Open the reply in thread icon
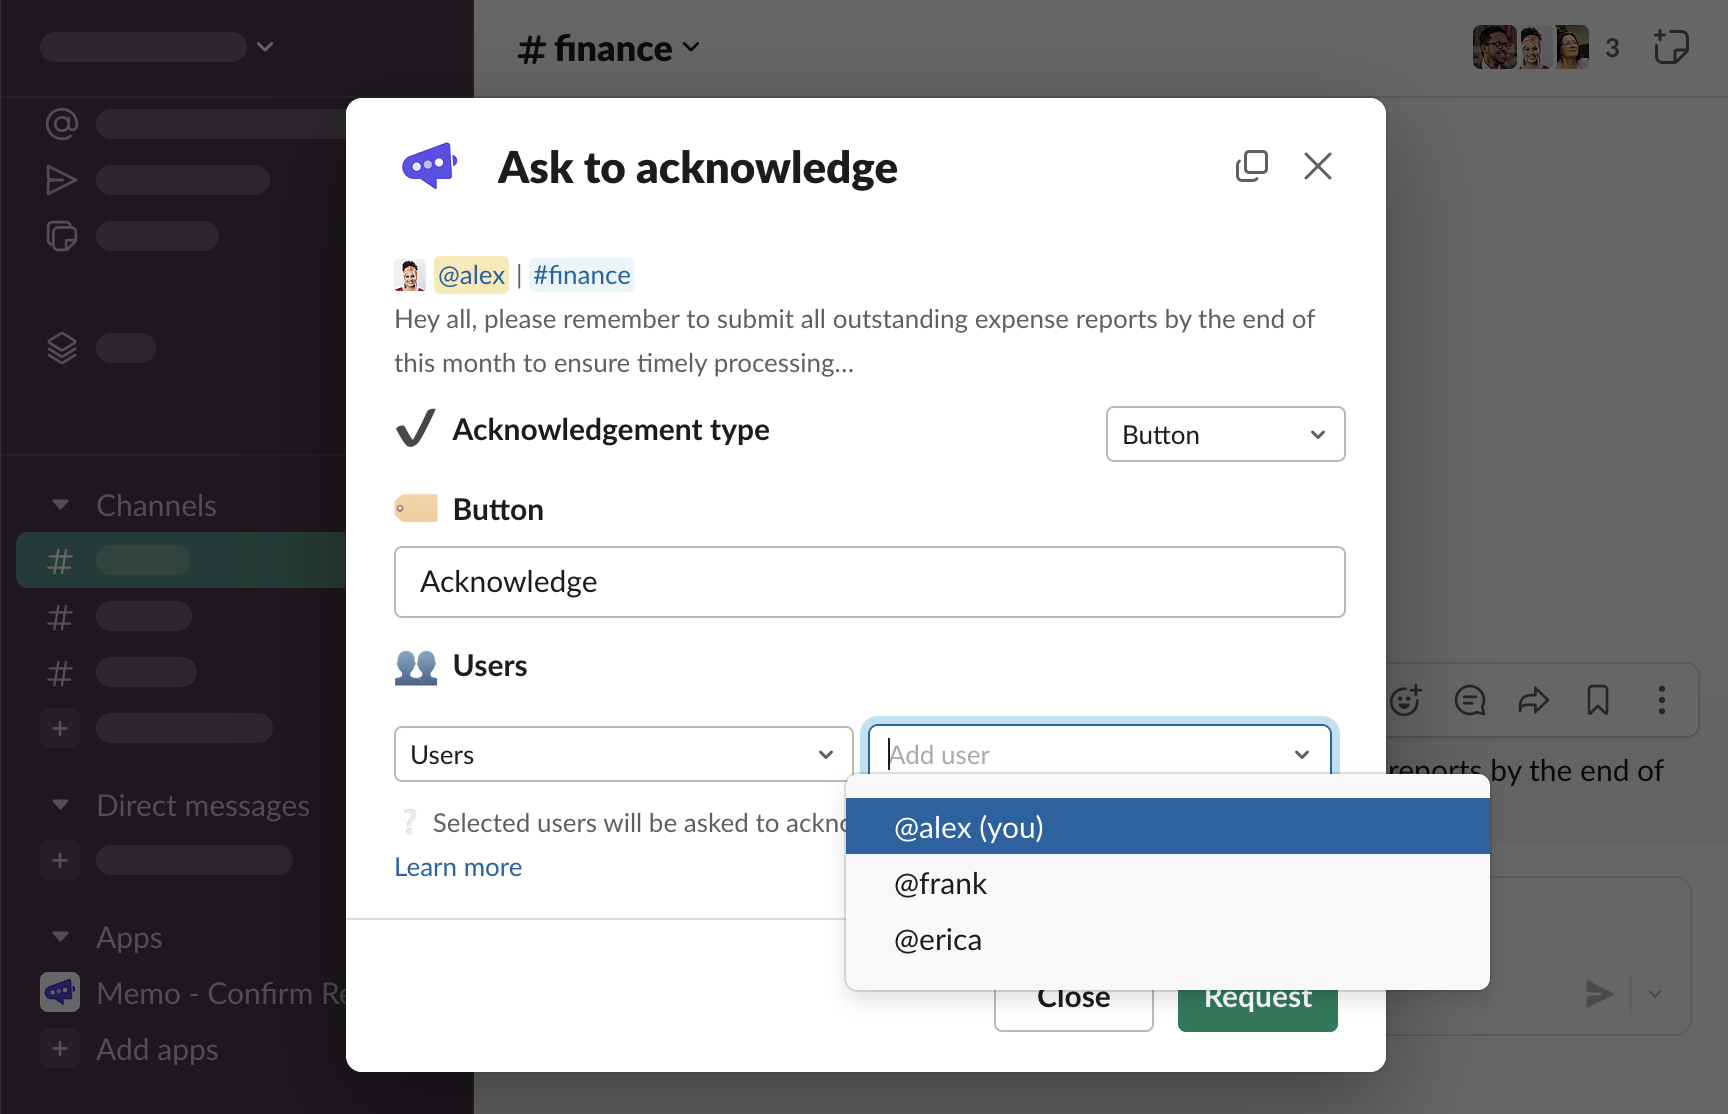The width and height of the screenshot is (1728, 1114). click(x=1469, y=700)
